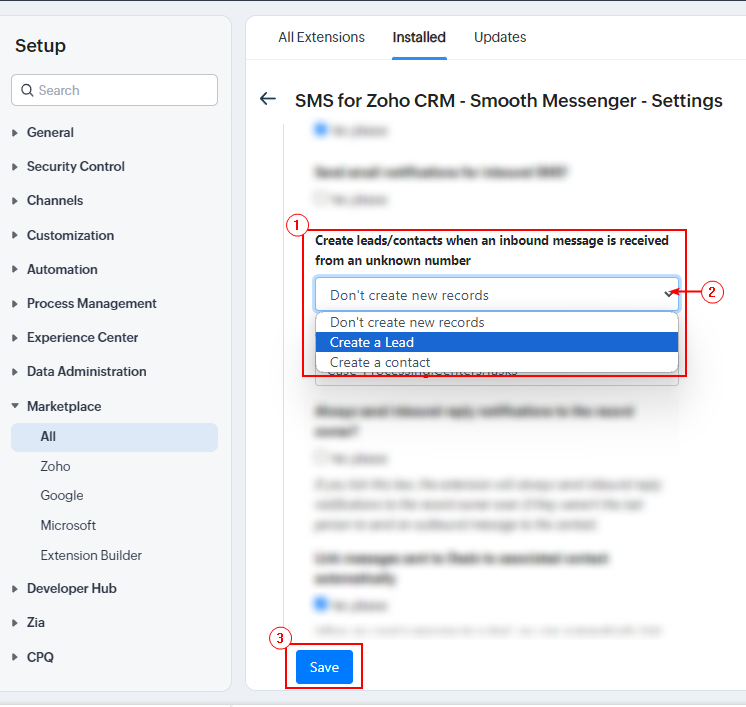Focus the Setup search field
Viewport: 746px width, 707px height.
click(114, 90)
